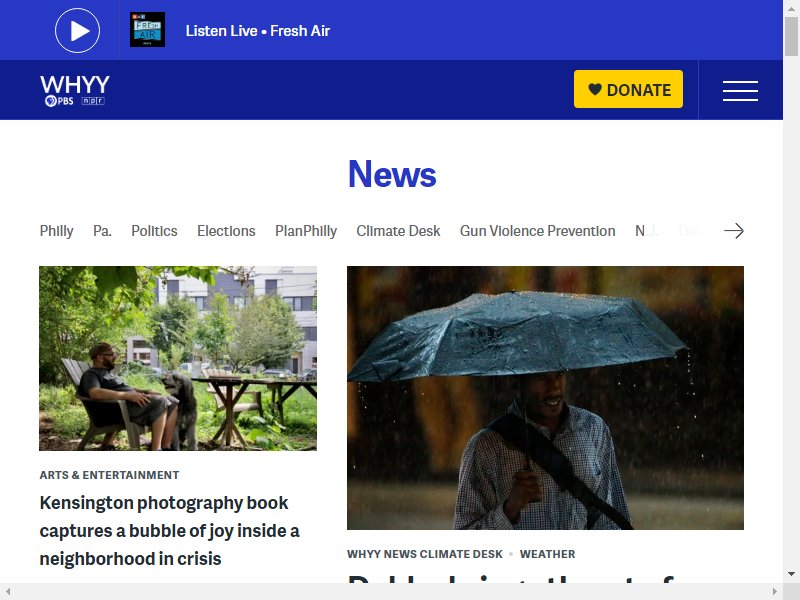Screen dimensions: 800x600
Task: Click the Weather category label
Action: click(547, 554)
